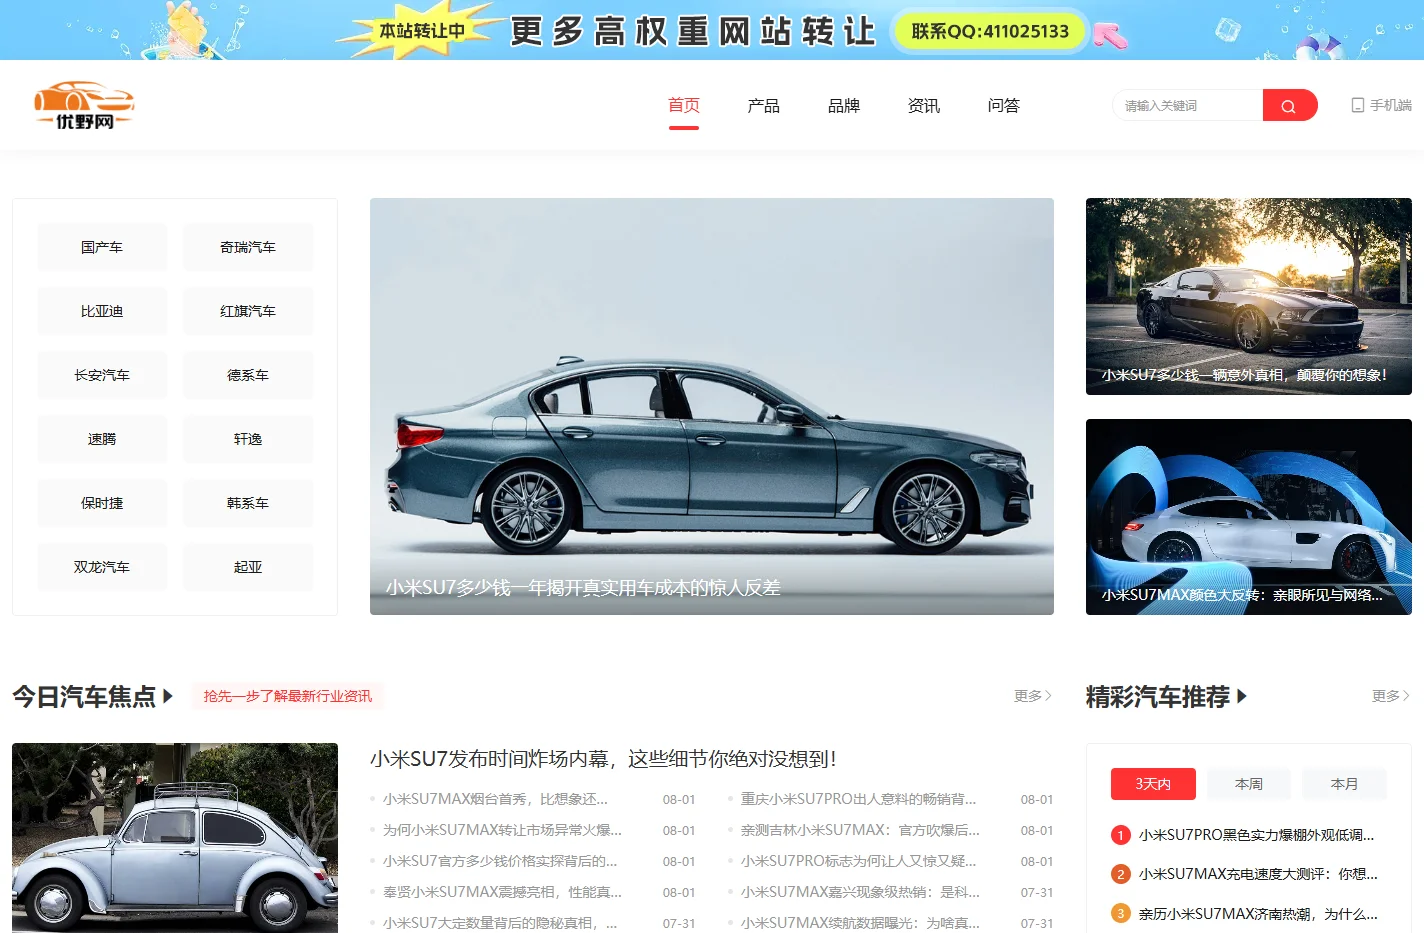The width and height of the screenshot is (1424, 933).
Task: Open ranked article 小米SU7PRO黑色实力爆棚
Action: coord(1256,835)
